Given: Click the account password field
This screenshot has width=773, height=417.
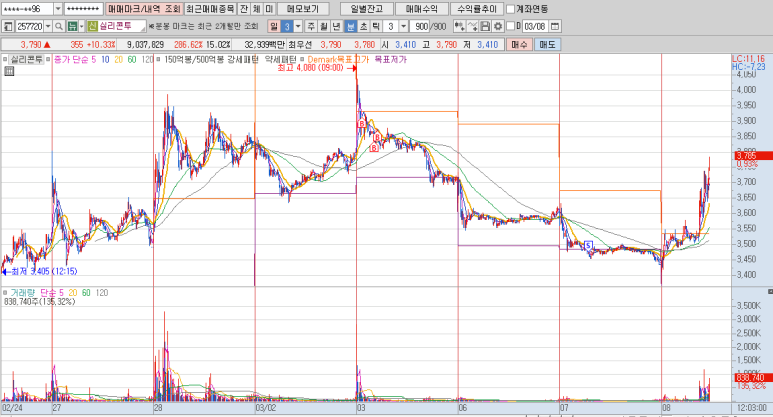Looking at the screenshot, I should pos(83,9).
